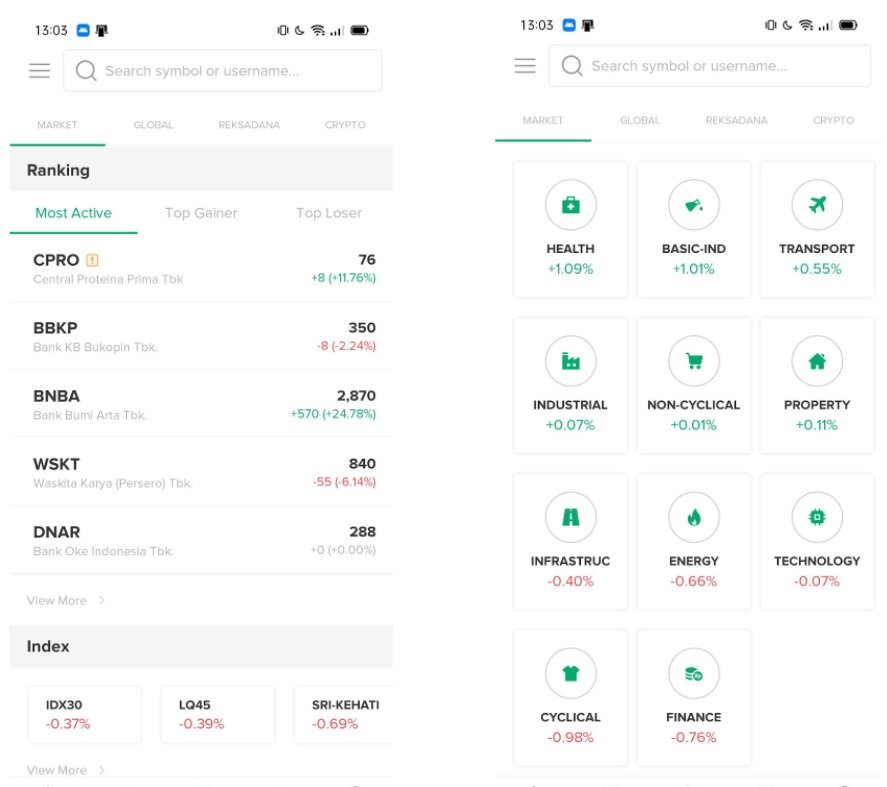Open hamburger menu on left screen
Viewport: 887px width, 787px height.
40,71
